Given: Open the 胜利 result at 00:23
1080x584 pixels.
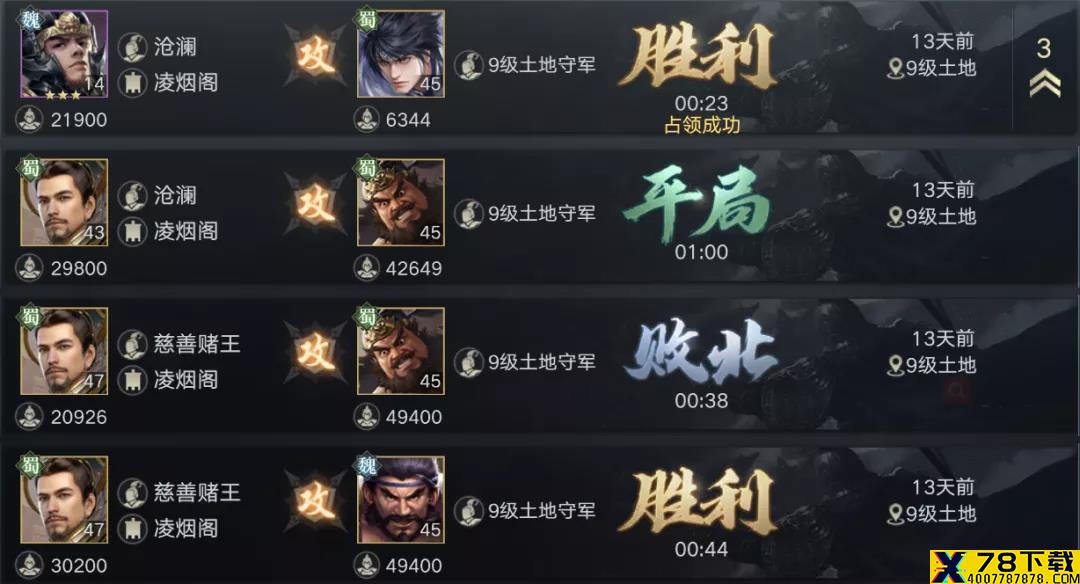Looking at the screenshot, I should [698, 58].
